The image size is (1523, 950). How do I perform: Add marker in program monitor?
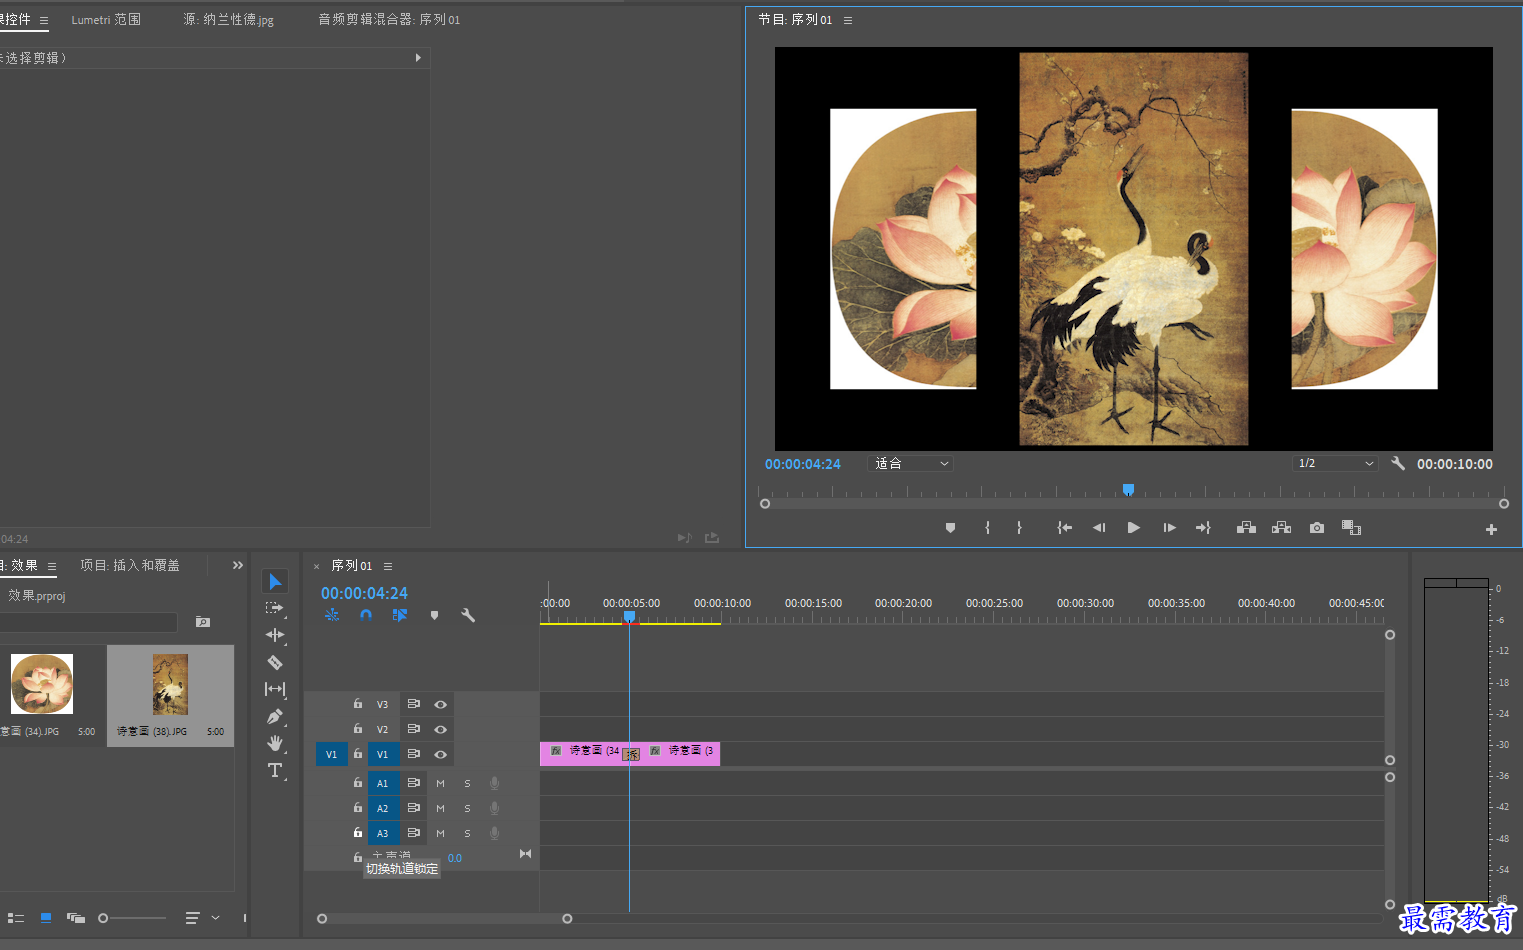[x=950, y=527]
